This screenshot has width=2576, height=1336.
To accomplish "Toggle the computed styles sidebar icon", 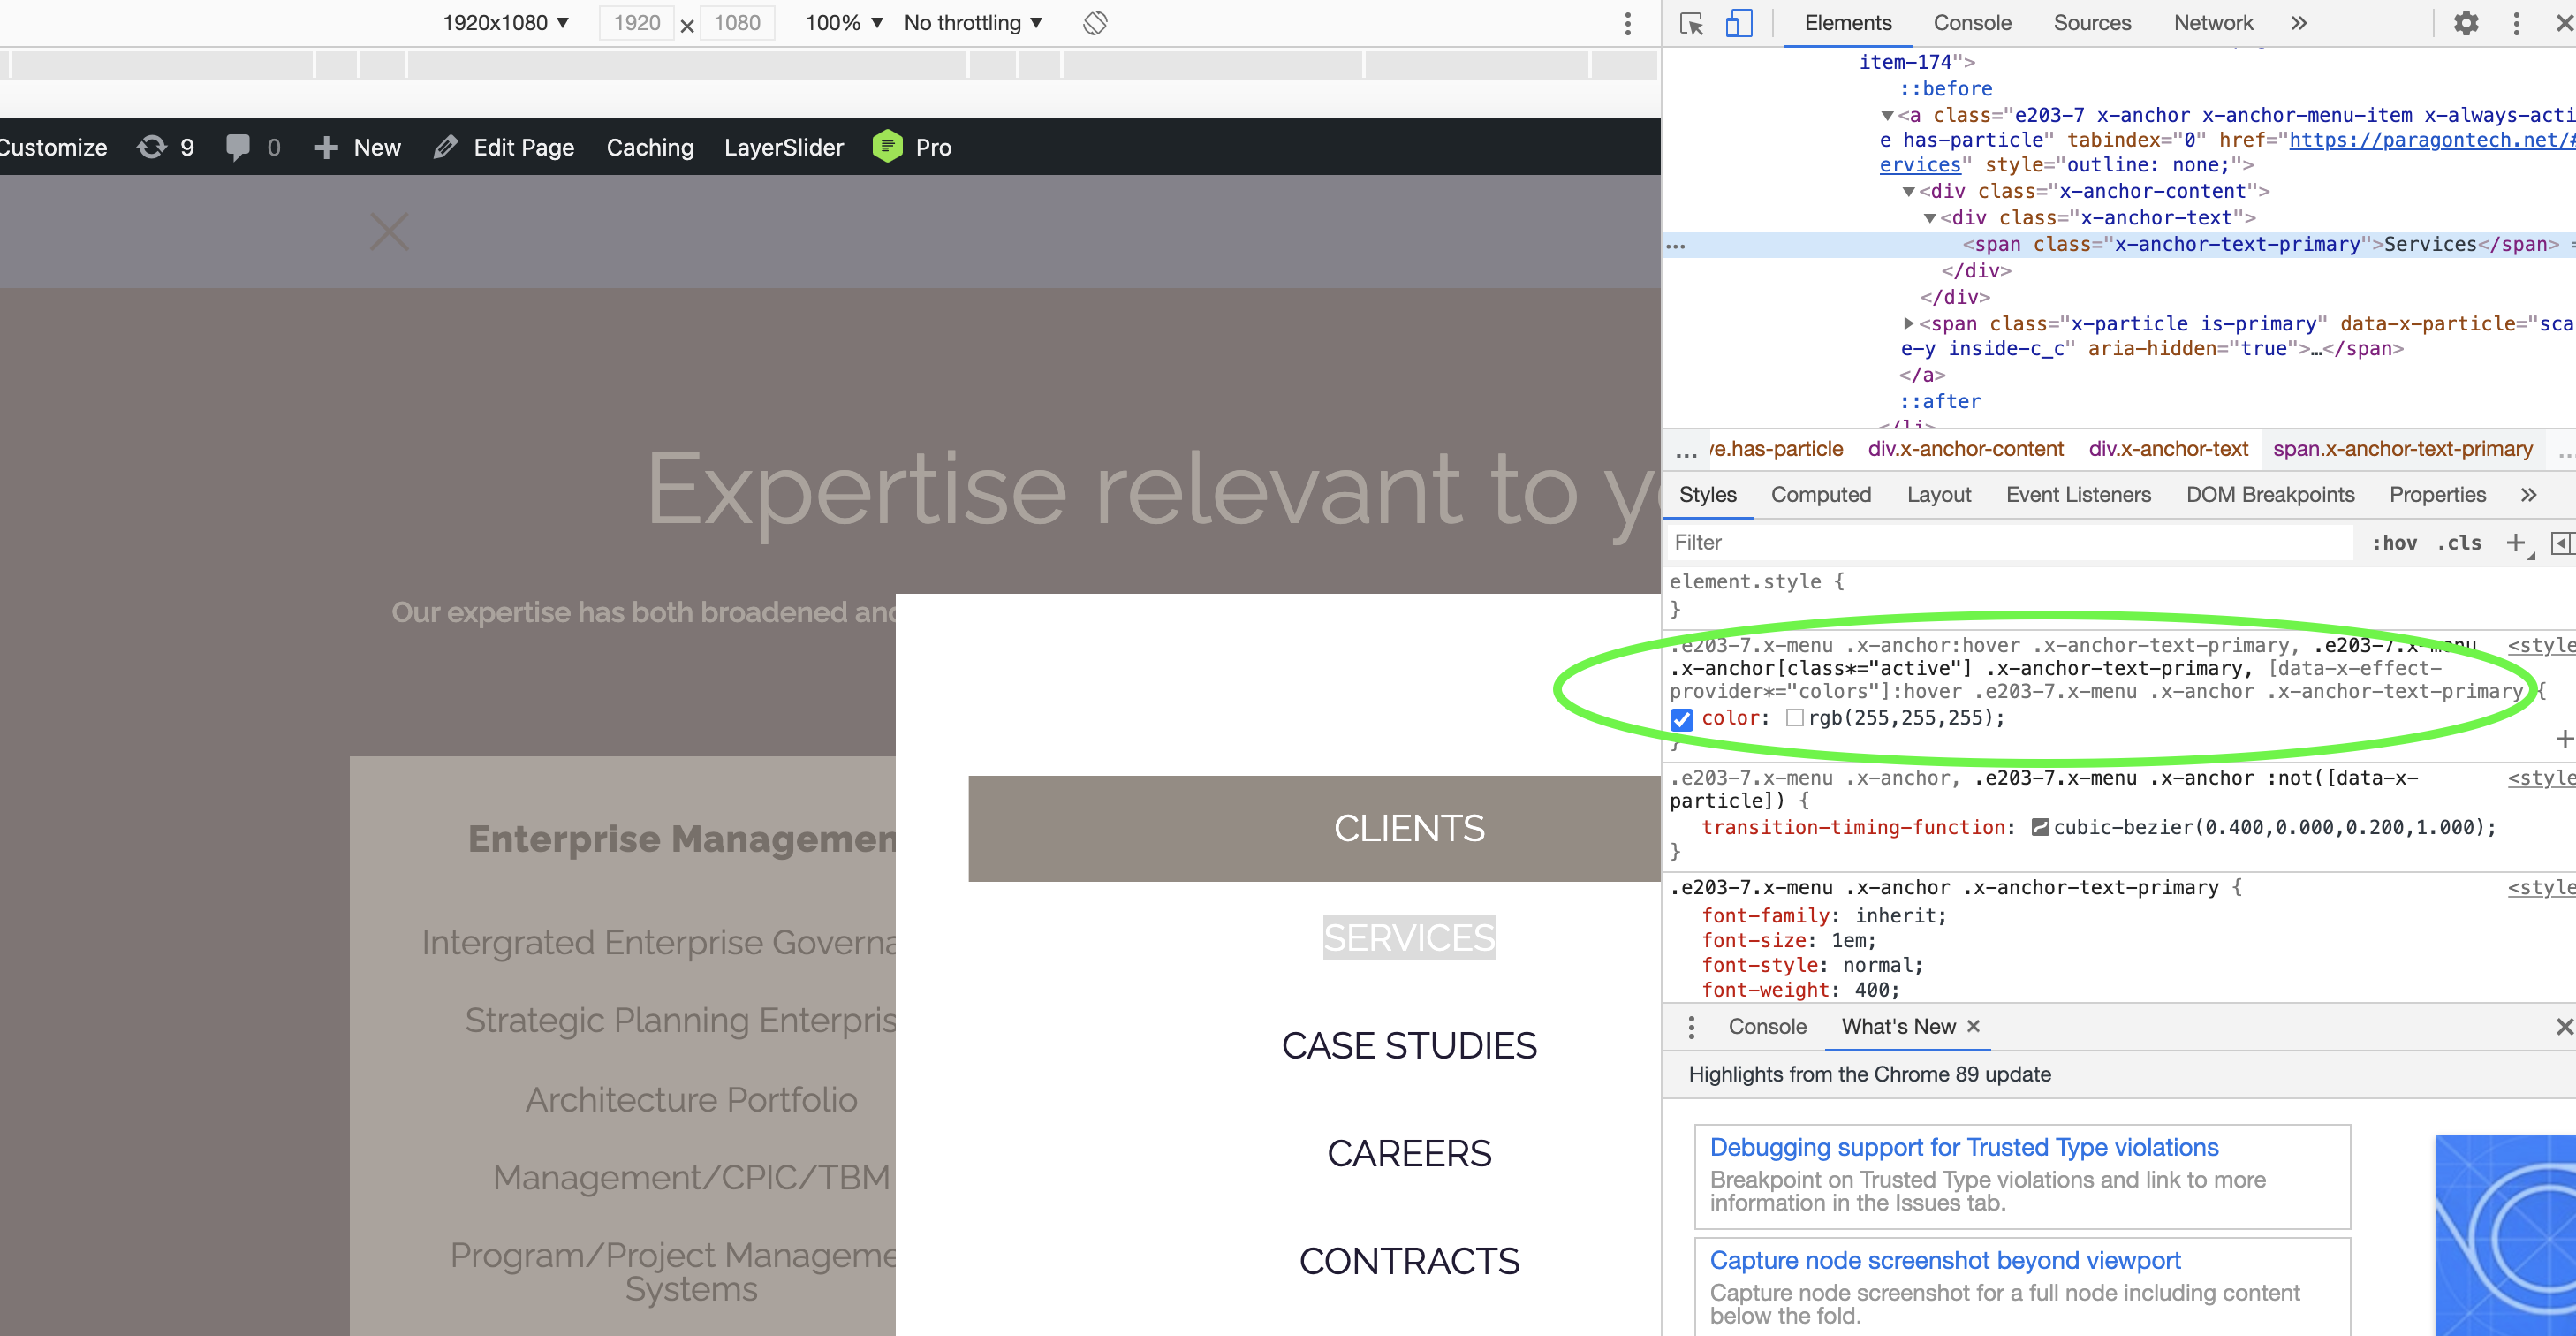I will point(2563,542).
